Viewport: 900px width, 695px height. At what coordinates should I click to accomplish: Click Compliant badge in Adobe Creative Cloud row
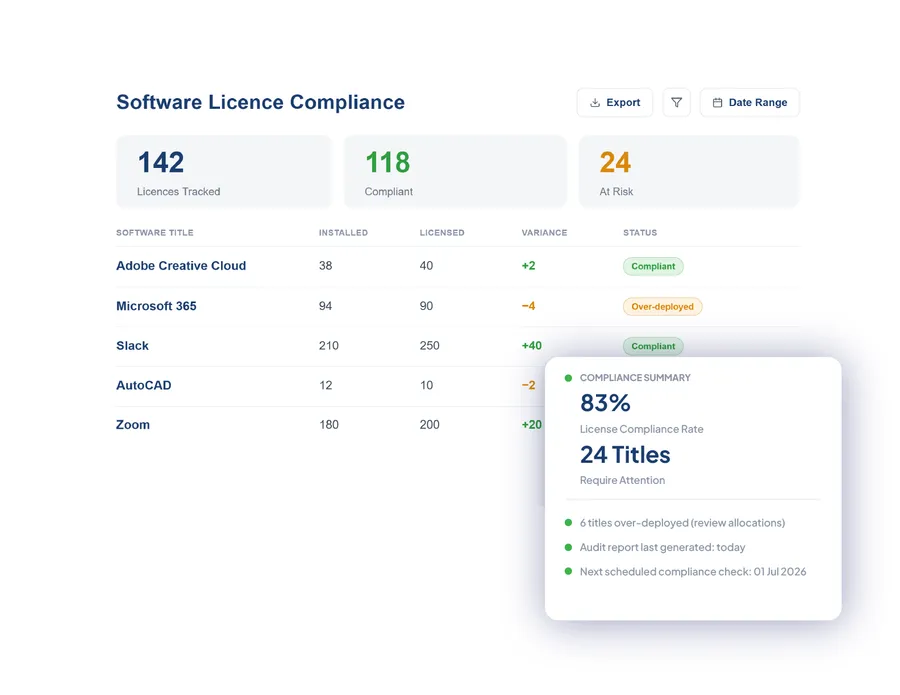tap(653, 266)
